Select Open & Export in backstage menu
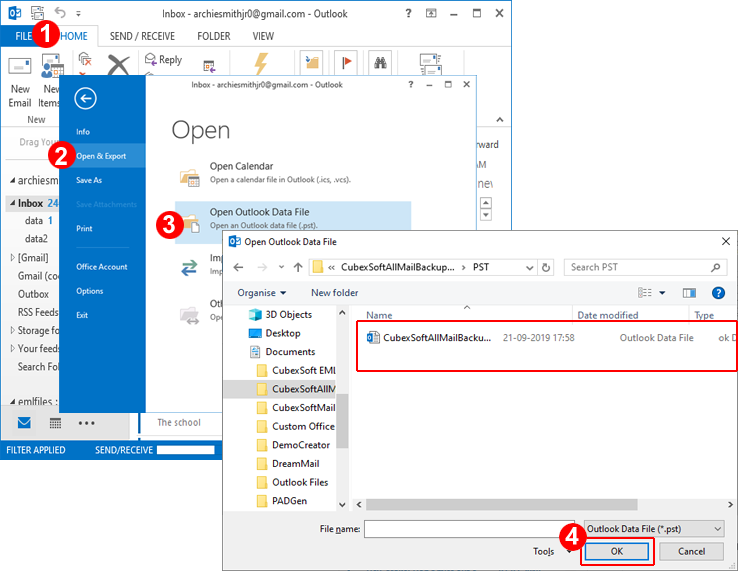The width and height of the screenshot is (738, 571). point(101,156)
